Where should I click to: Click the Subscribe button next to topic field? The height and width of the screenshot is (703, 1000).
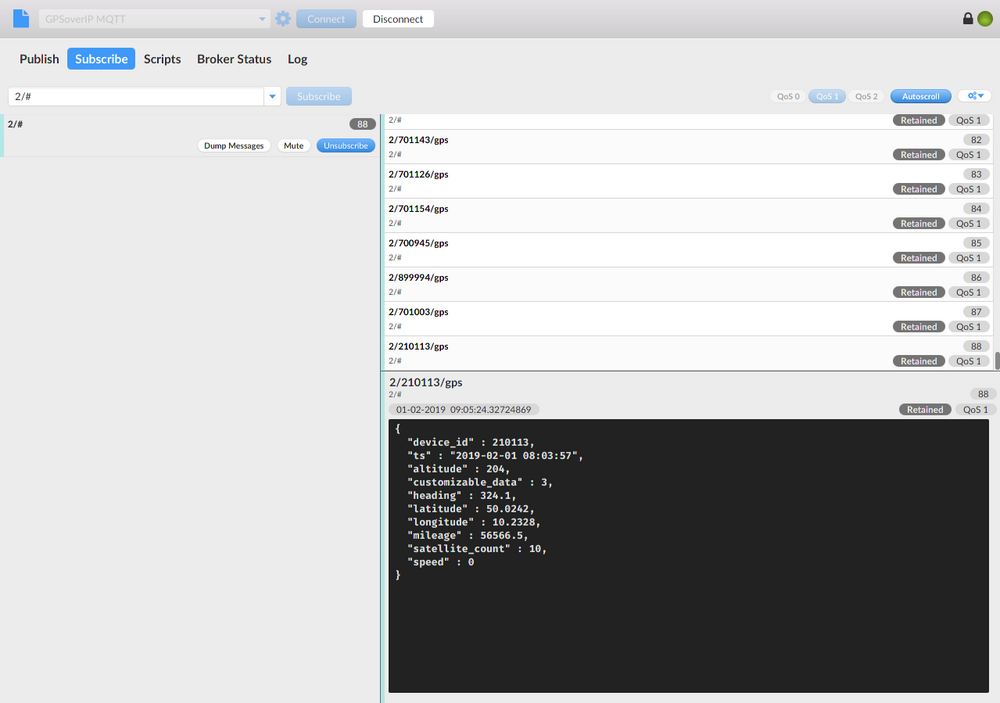coord(319,96)
